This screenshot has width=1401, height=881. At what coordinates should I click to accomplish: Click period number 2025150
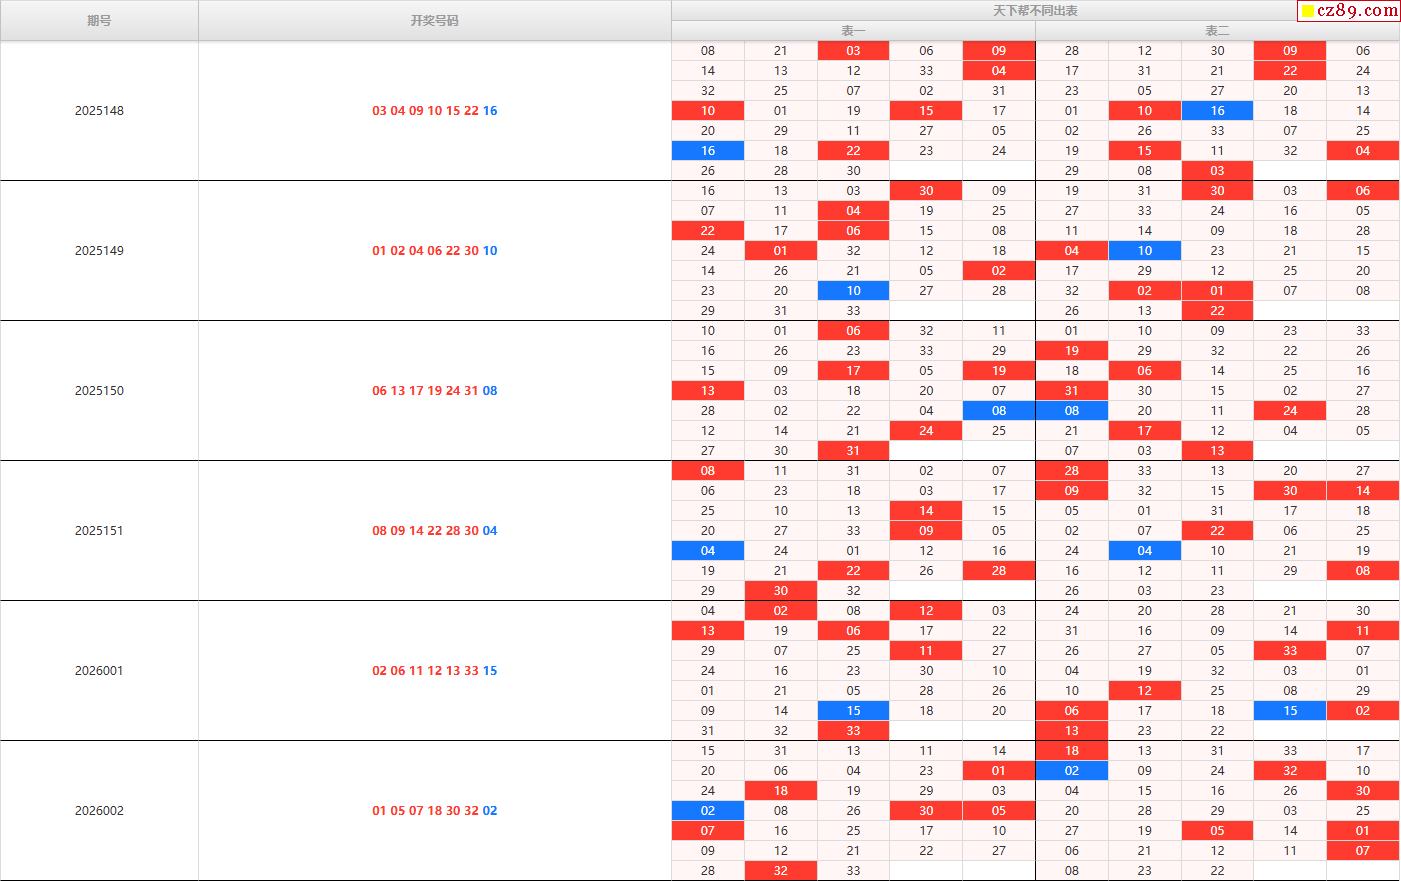(99, 391)
